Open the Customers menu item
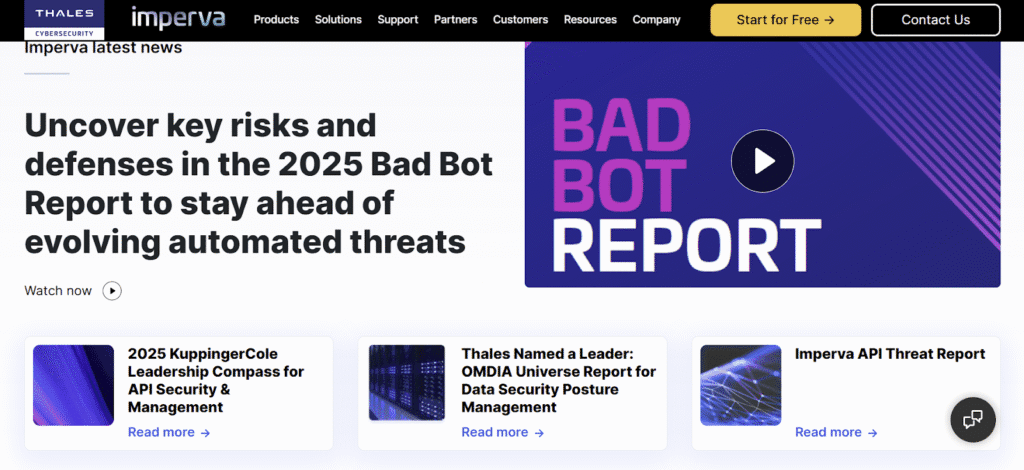 click(520, 20)
